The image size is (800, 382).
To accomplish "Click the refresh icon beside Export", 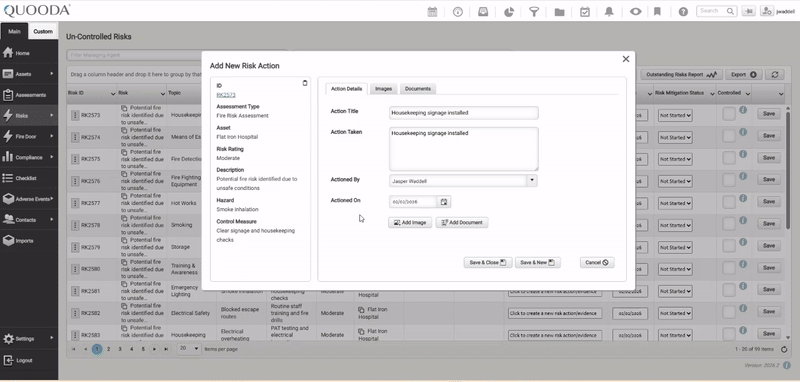I will [774, 74].
